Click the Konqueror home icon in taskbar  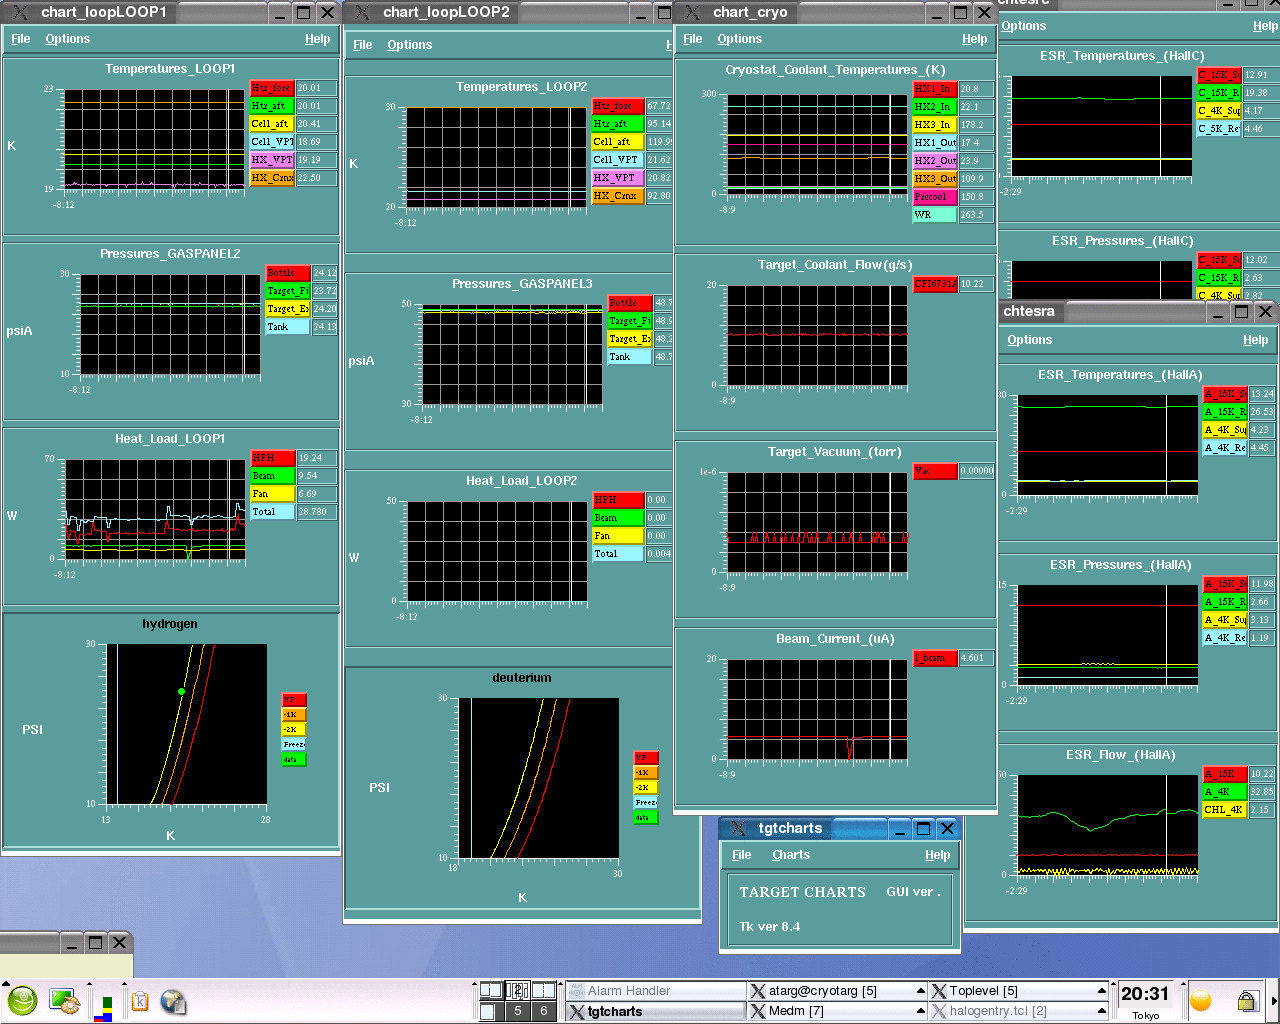pos(140,1001)
